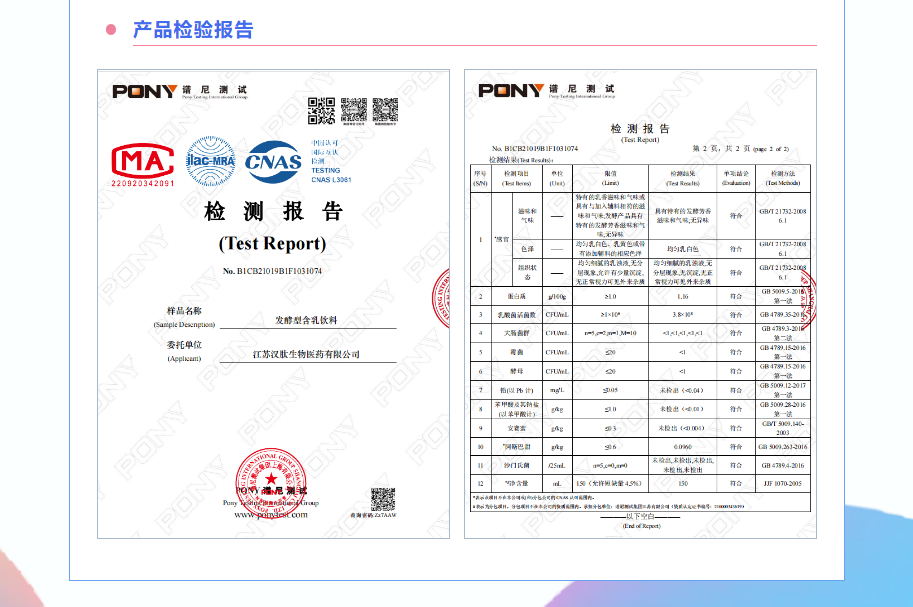Click the 铅(以 Pb 计) test item cell
This screenshot has height=607, width=913.
[516, 390]
